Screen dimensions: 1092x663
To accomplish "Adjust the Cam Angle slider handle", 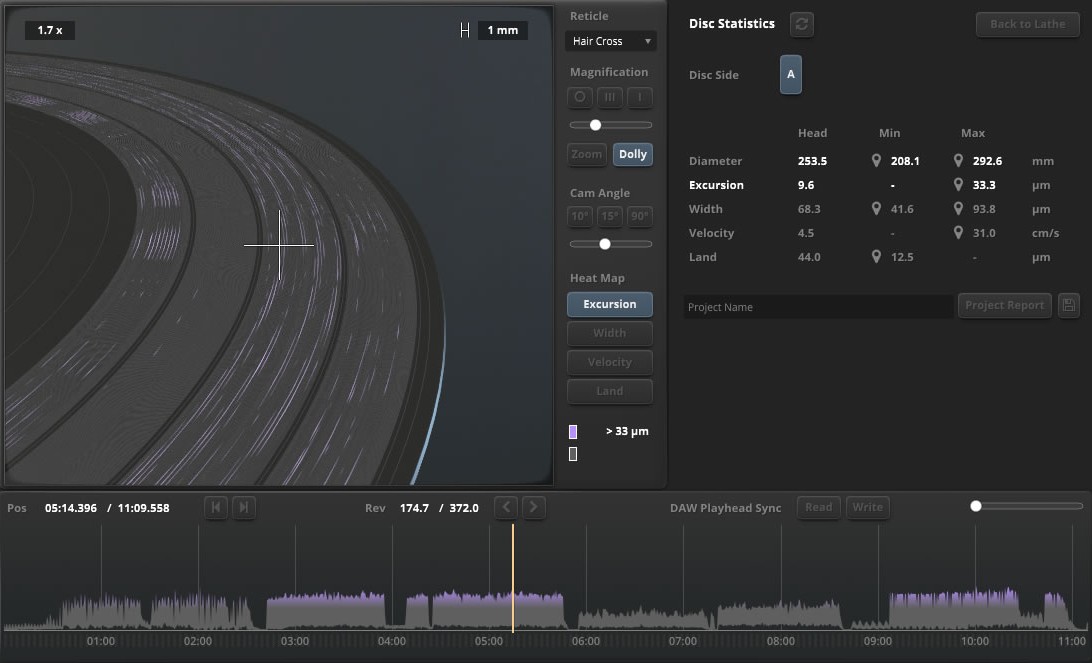I will [604, 244].
